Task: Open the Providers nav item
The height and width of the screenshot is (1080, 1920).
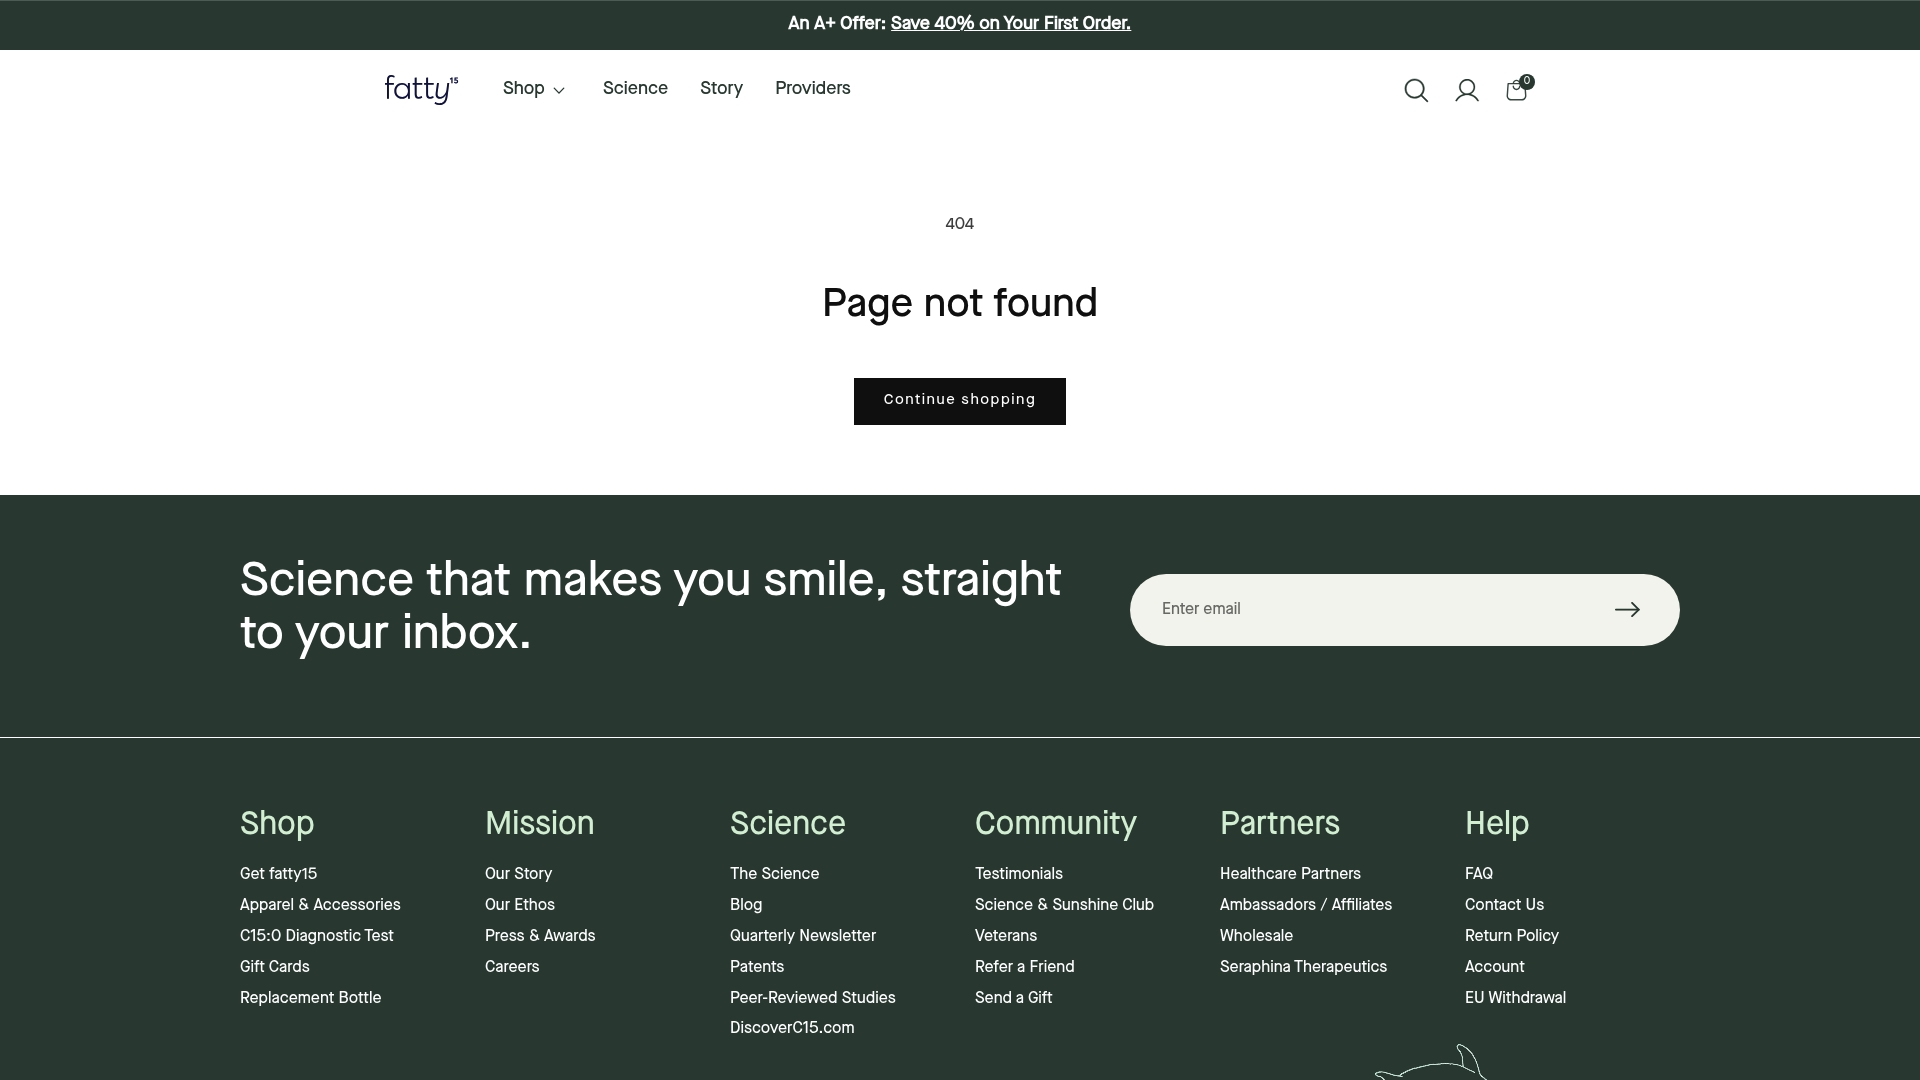Action: (x=813, y=89)
